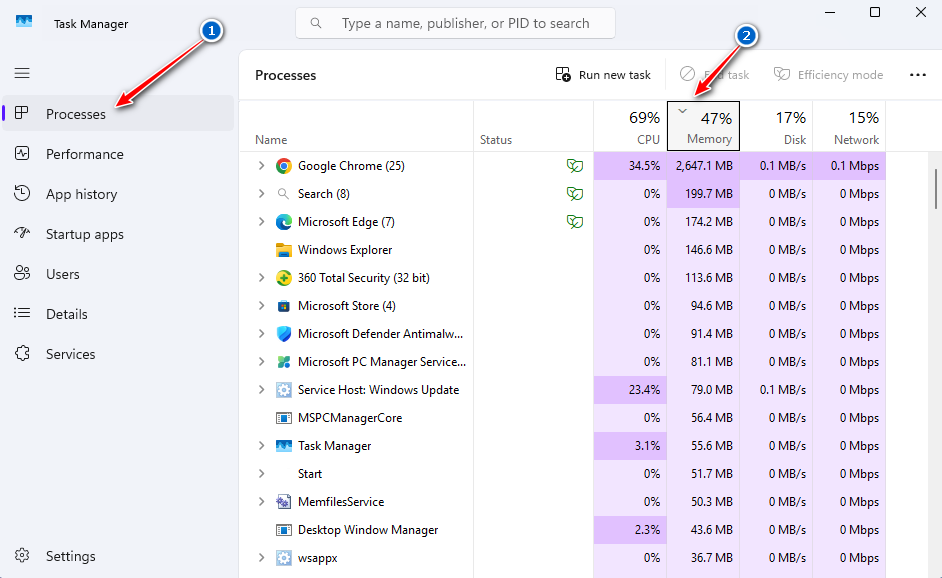Click the Search process magnifier icon

click(x=283, y=193)
